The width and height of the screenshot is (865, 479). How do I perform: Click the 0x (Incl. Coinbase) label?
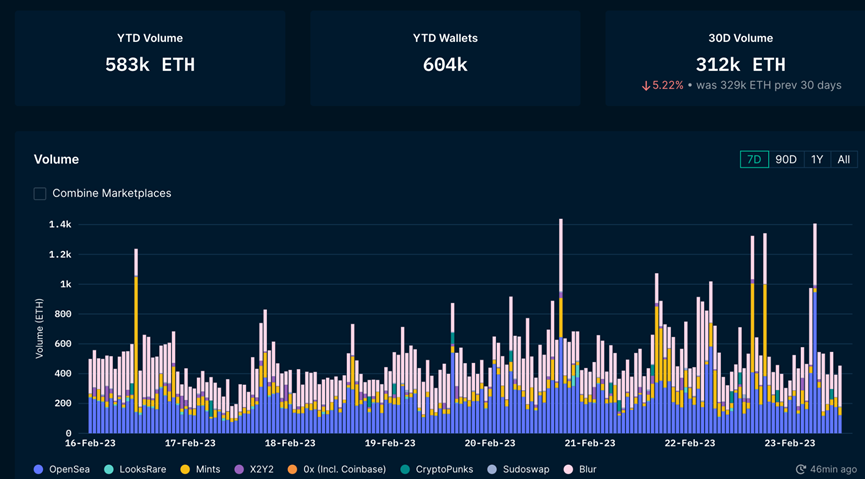[344, 470]
